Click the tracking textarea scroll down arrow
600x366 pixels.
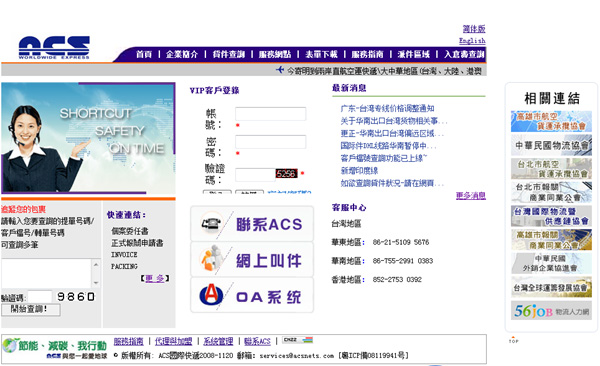click(96, 283)
